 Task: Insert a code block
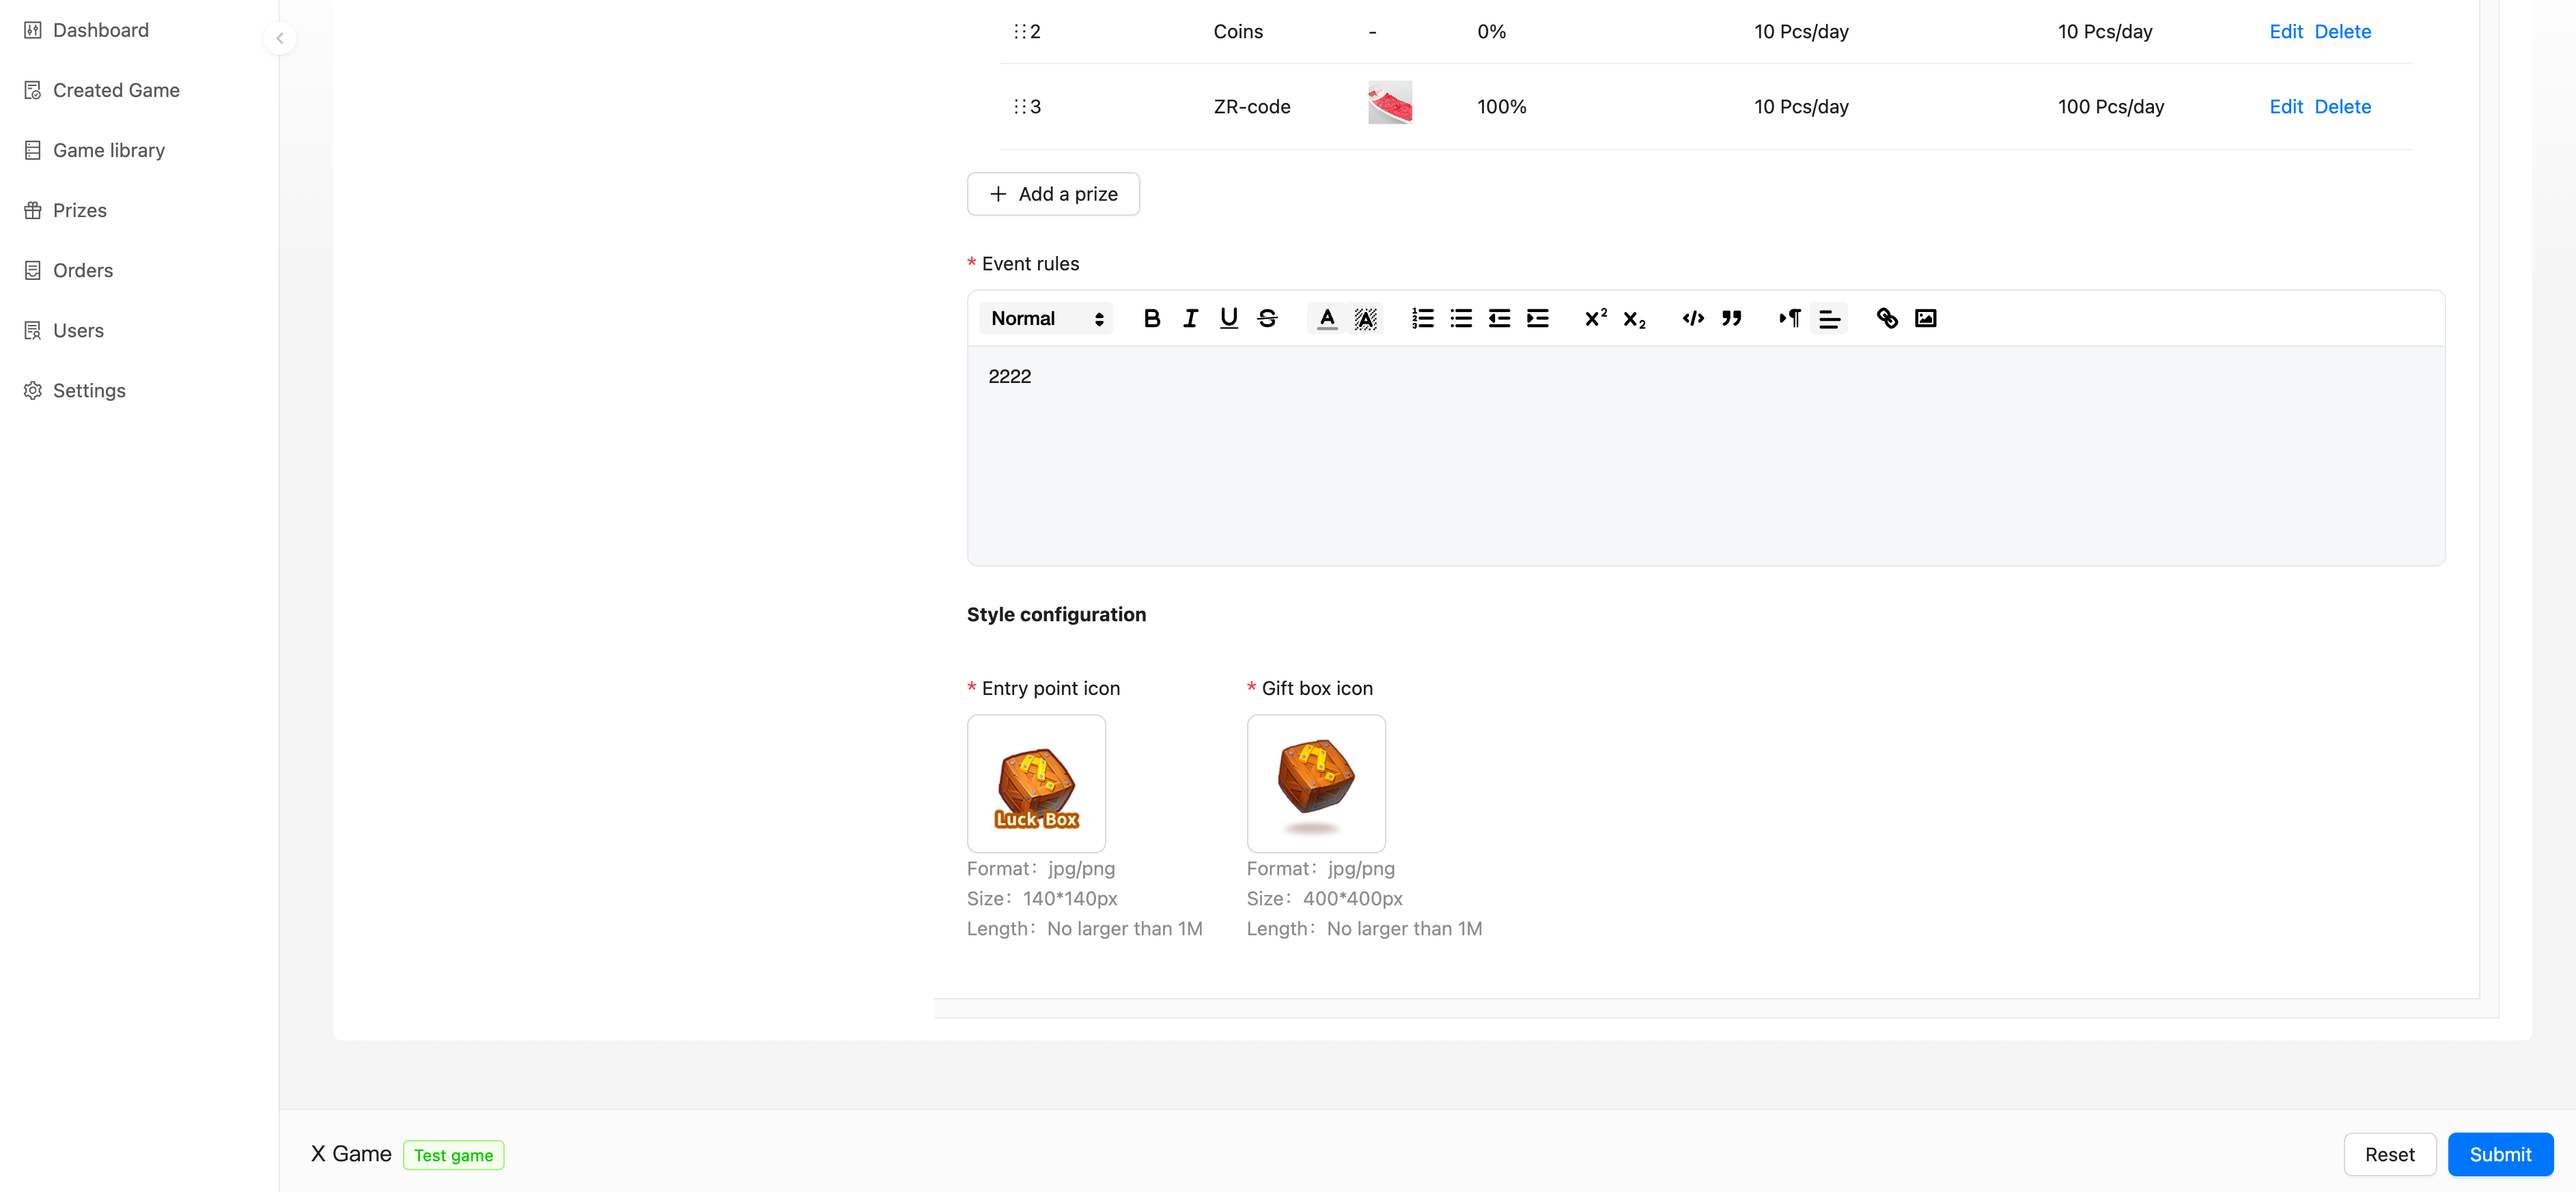1693,318
